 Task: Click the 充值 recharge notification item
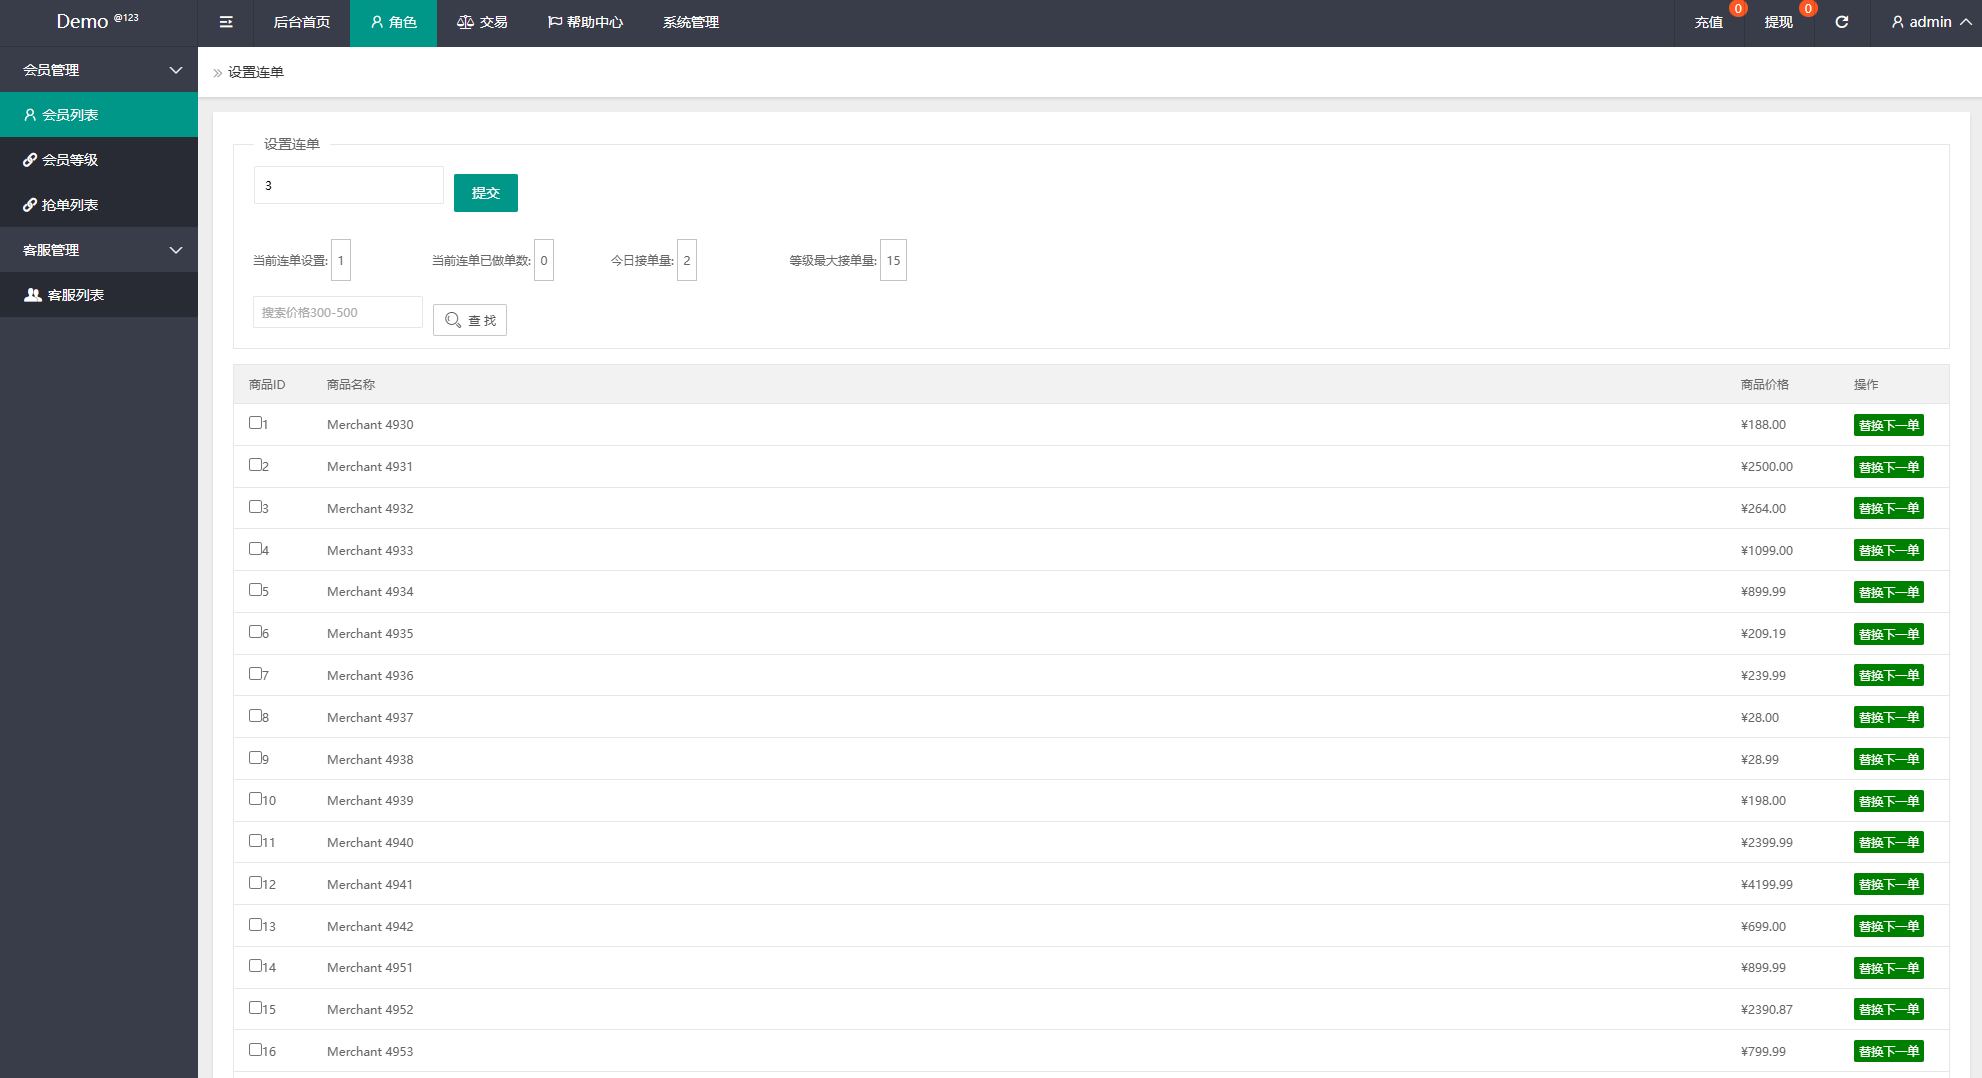pyautogui.click(x=1708, y=22)
